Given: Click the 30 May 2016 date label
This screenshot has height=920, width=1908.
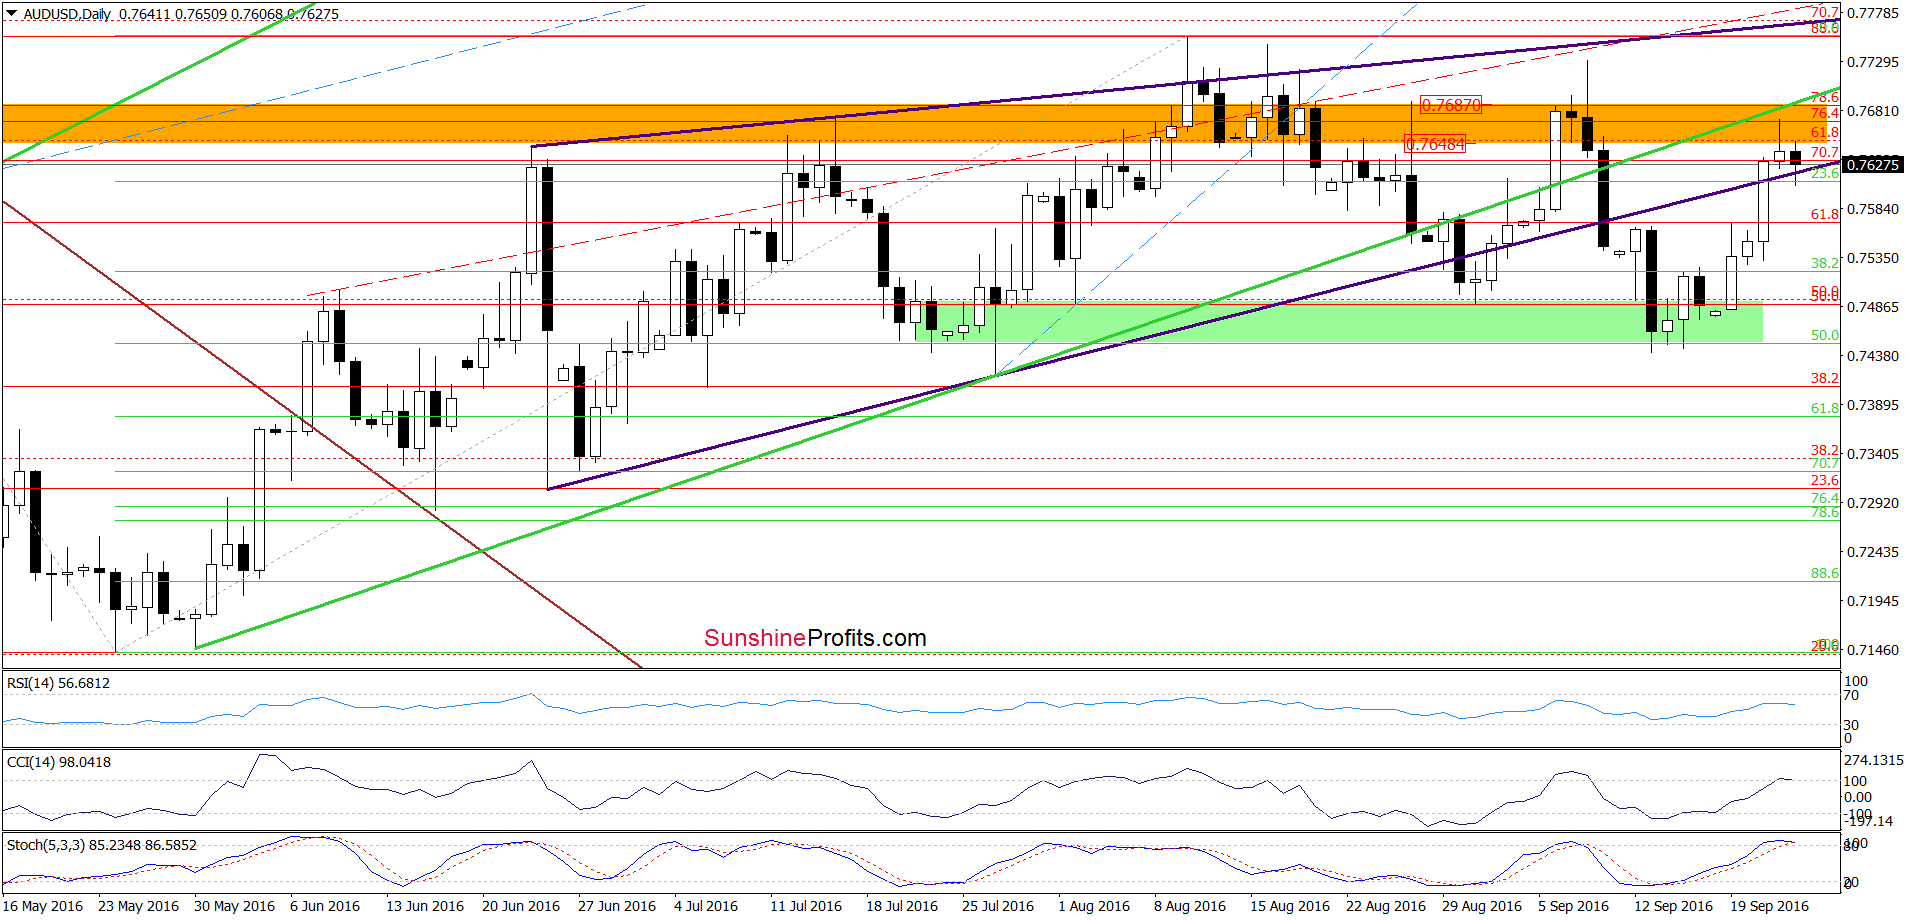Looking at the screenshot, I should (234, 906).
